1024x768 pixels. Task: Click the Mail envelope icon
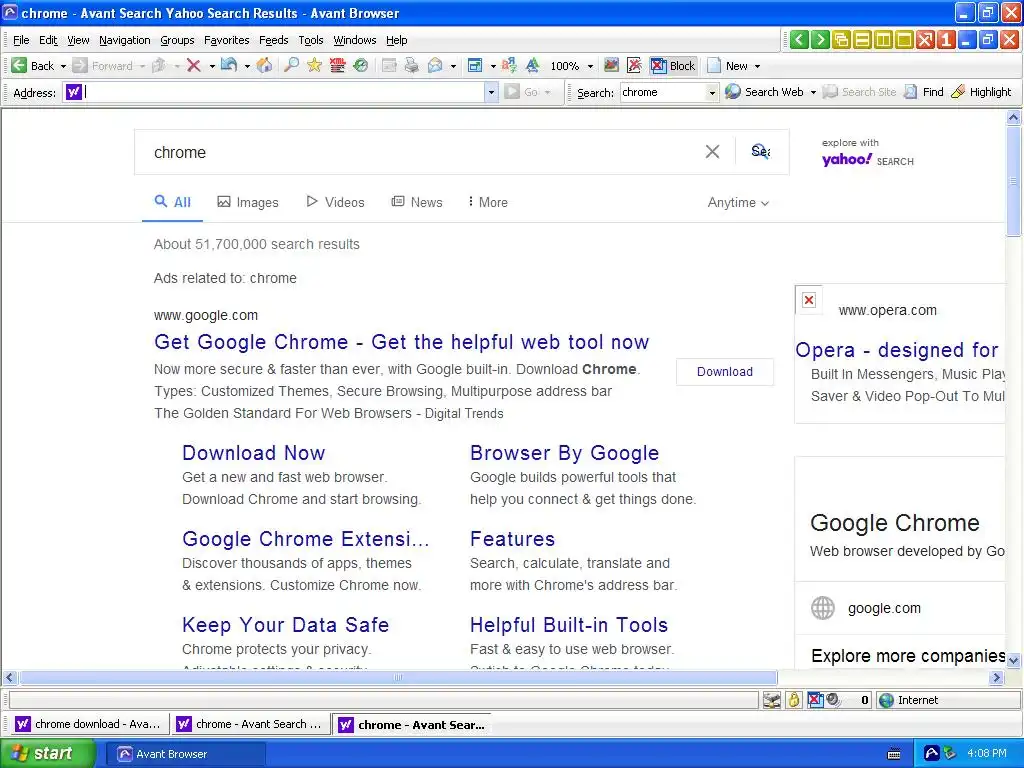pos(435,65)
